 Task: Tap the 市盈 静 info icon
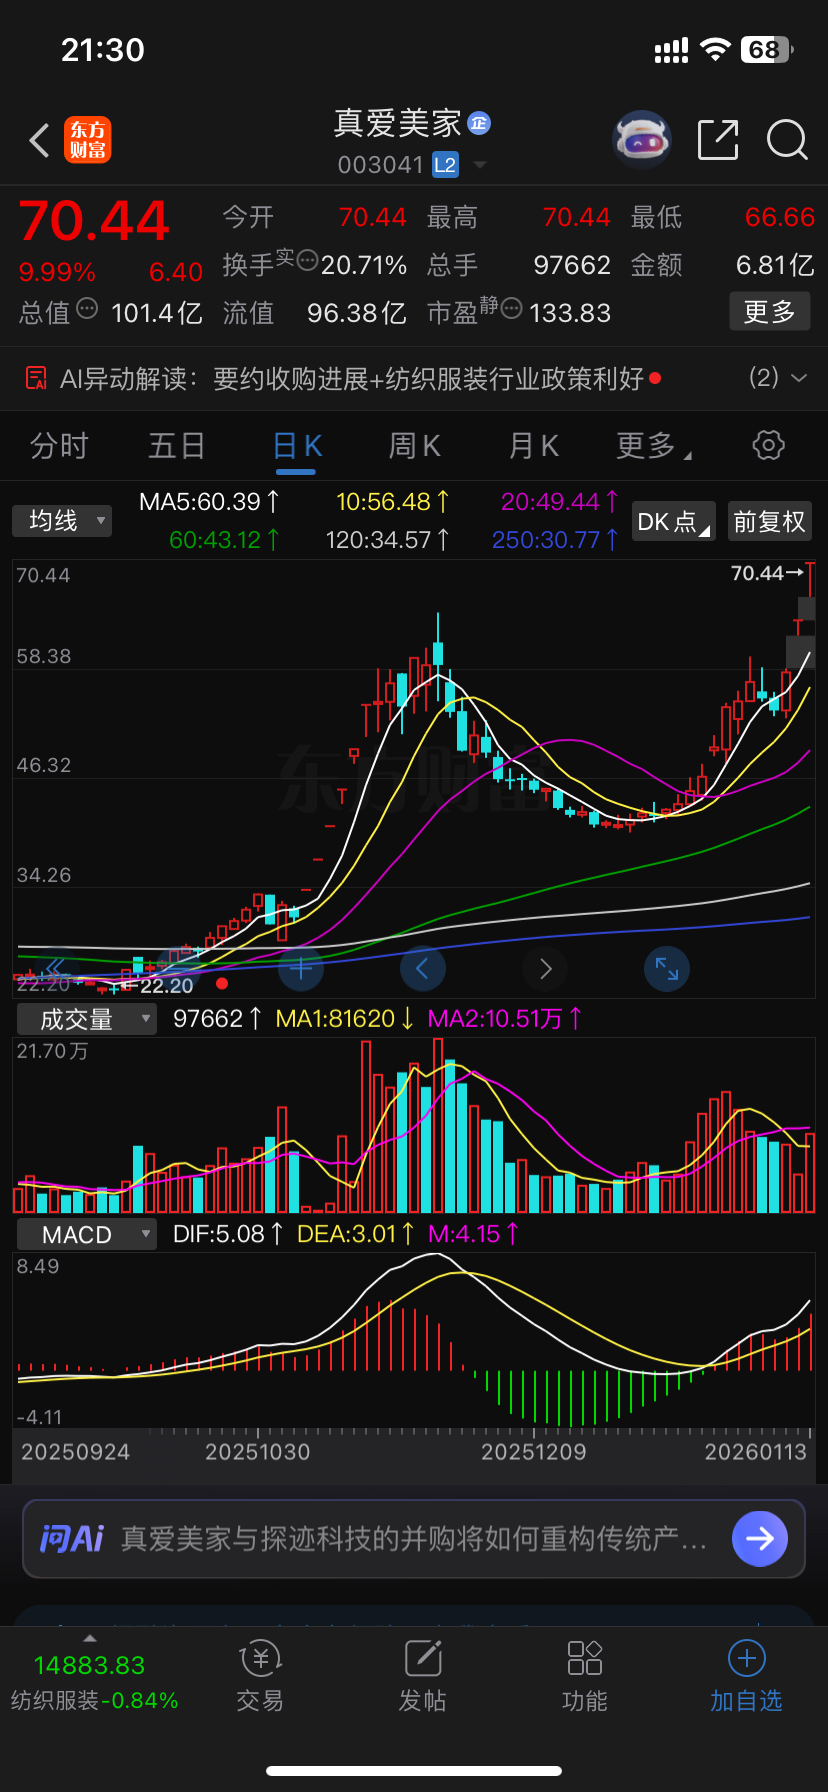click(x=511, y=308)
